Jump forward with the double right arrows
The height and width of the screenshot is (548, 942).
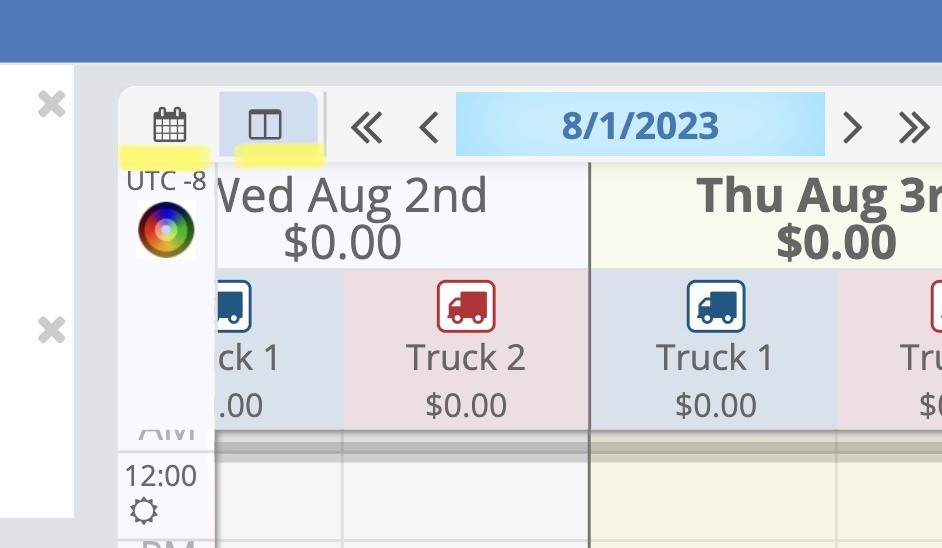click(x=913, y=127)
